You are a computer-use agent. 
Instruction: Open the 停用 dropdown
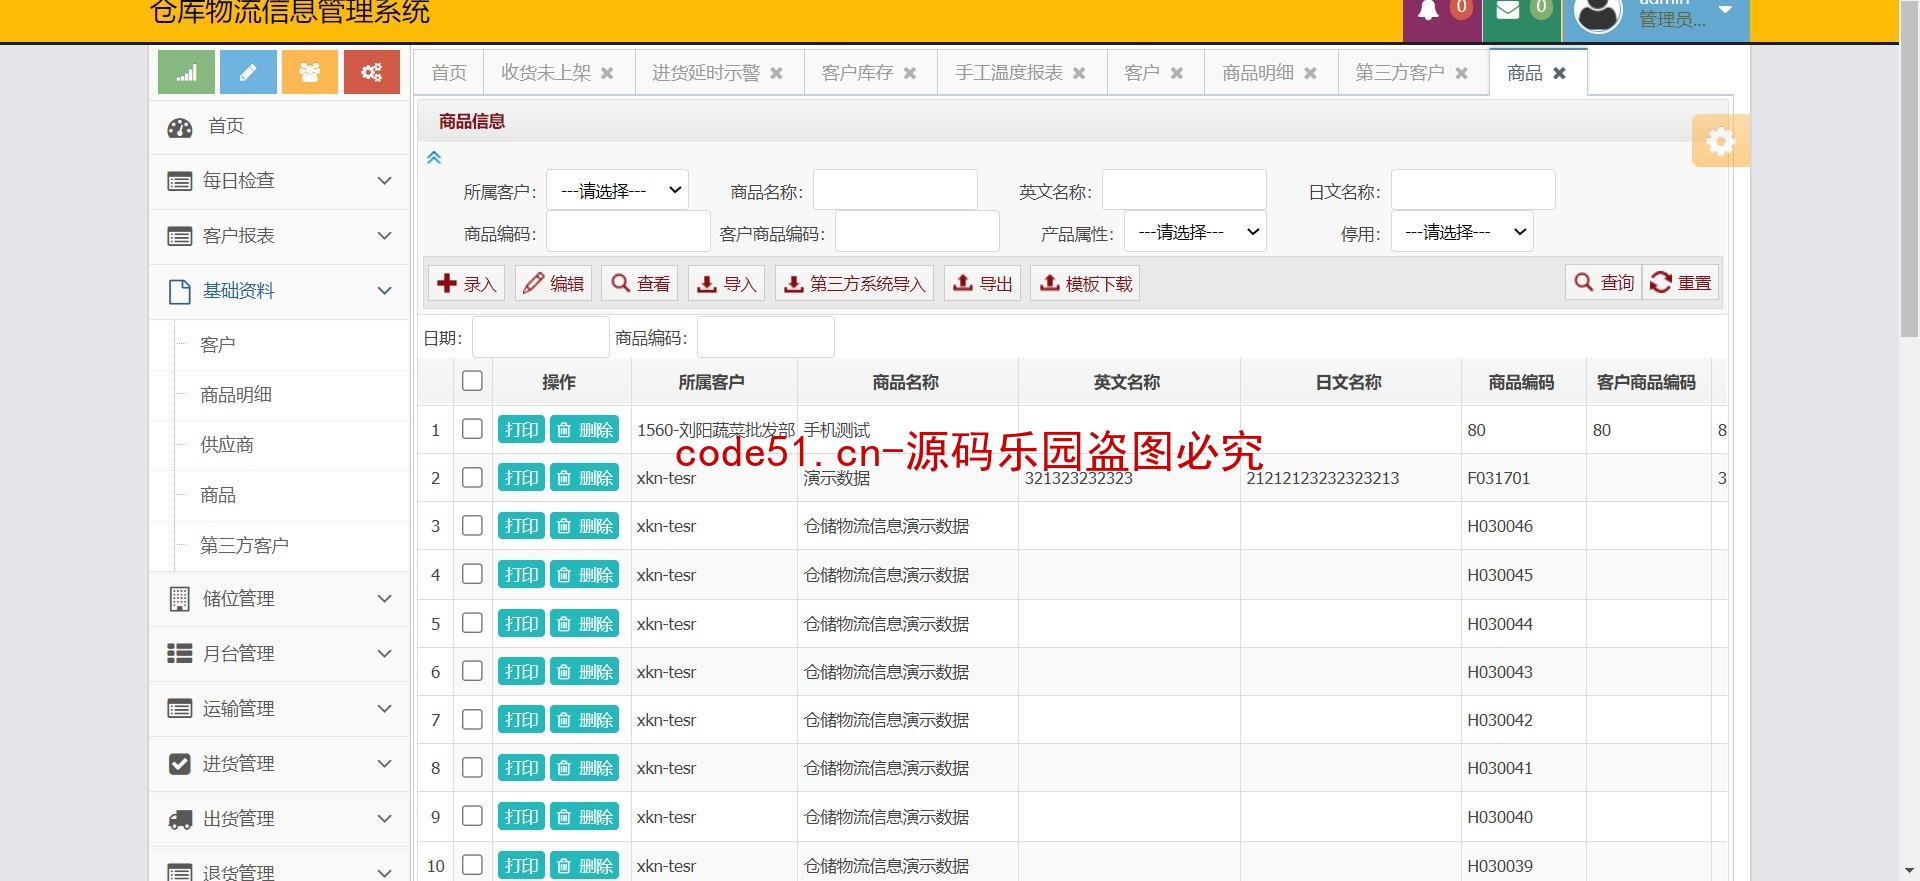click(x=1462, y=232)
